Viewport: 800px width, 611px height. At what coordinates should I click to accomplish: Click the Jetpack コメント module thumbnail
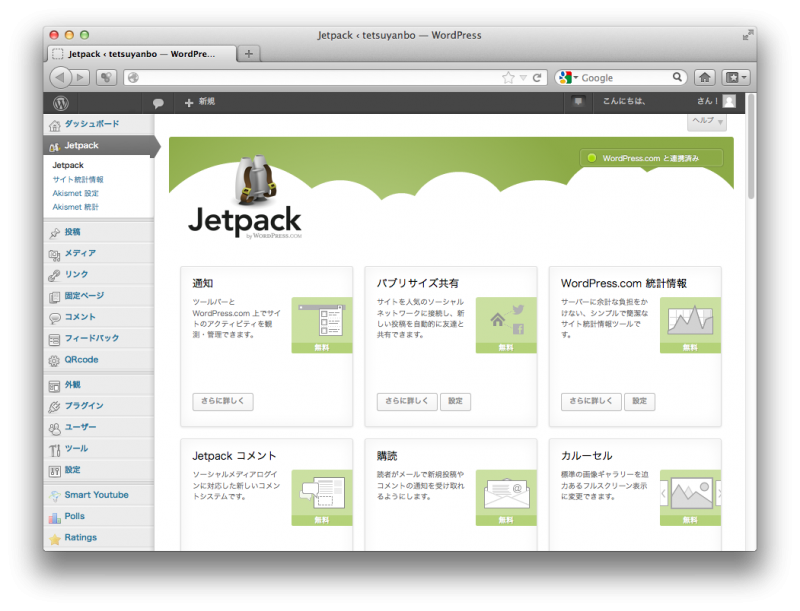pos(322,497)
